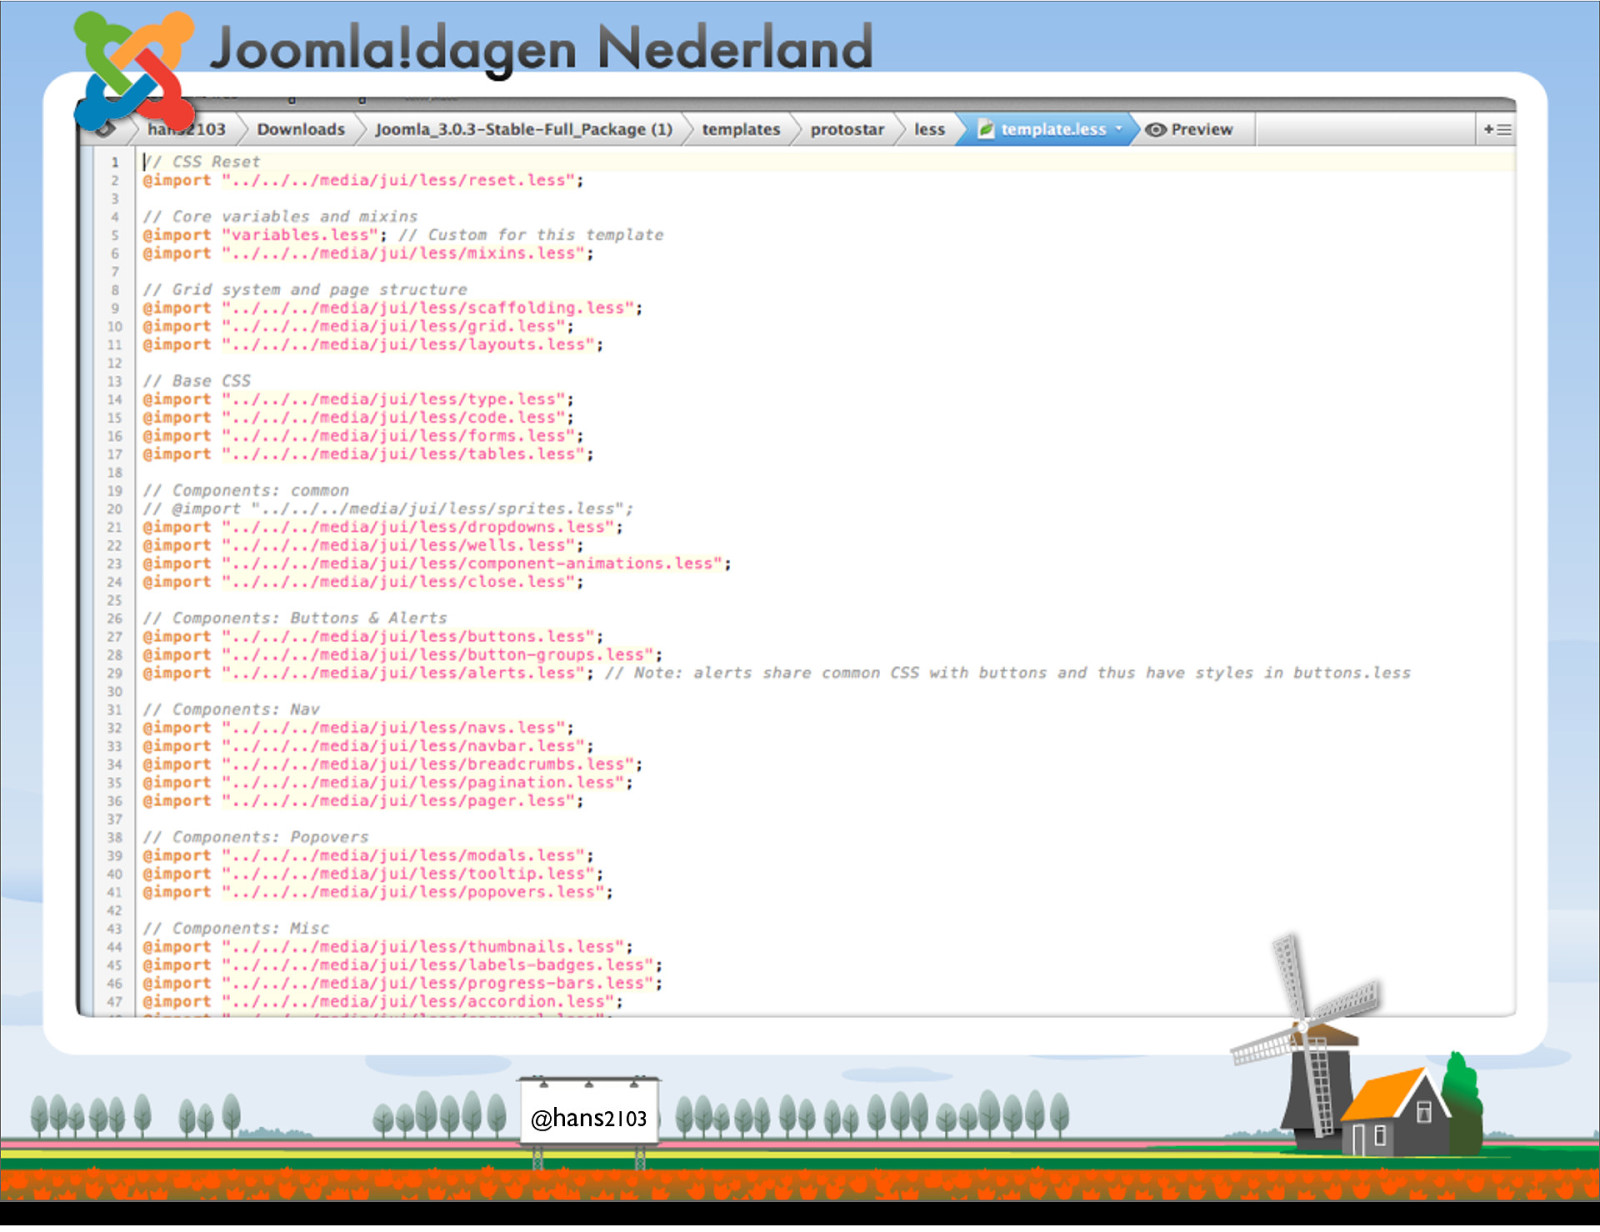
Task: Click the Preview eye icon
Action: coord(1156,130)
